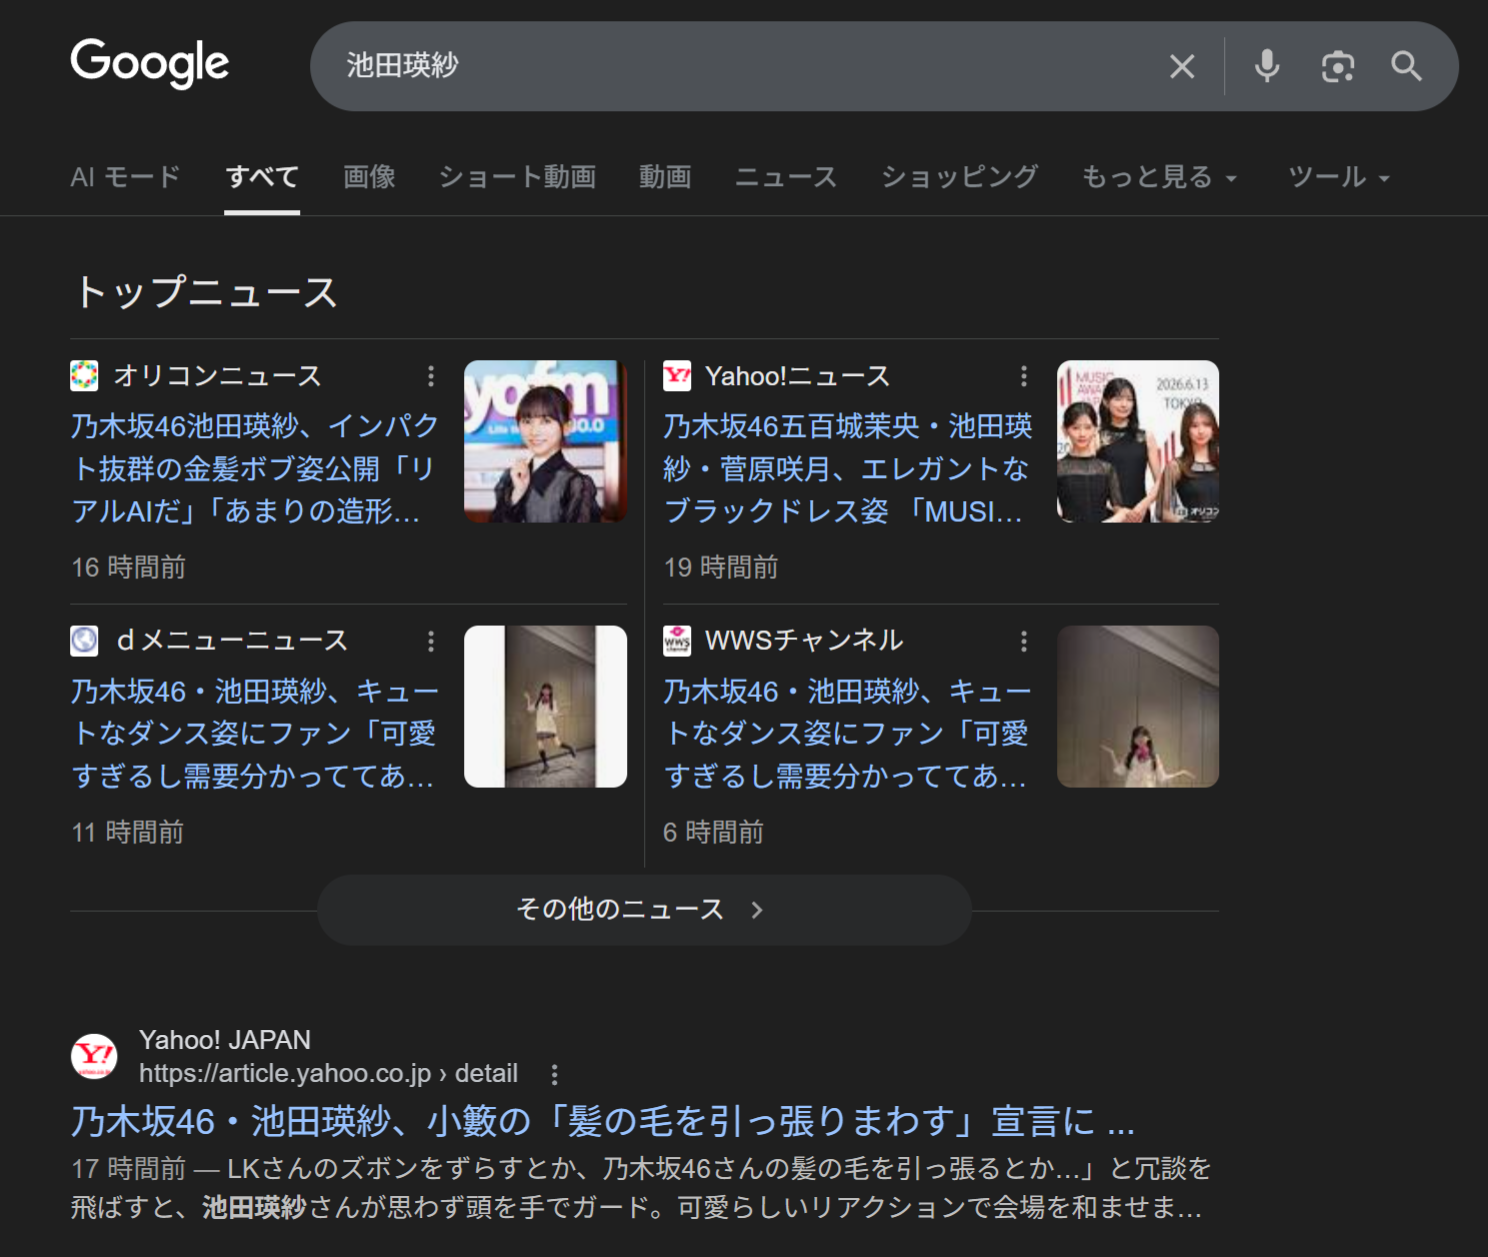Start voice search with microphone
Viewport: 1488px width, 1257px height.
(x=1266, y=67)
